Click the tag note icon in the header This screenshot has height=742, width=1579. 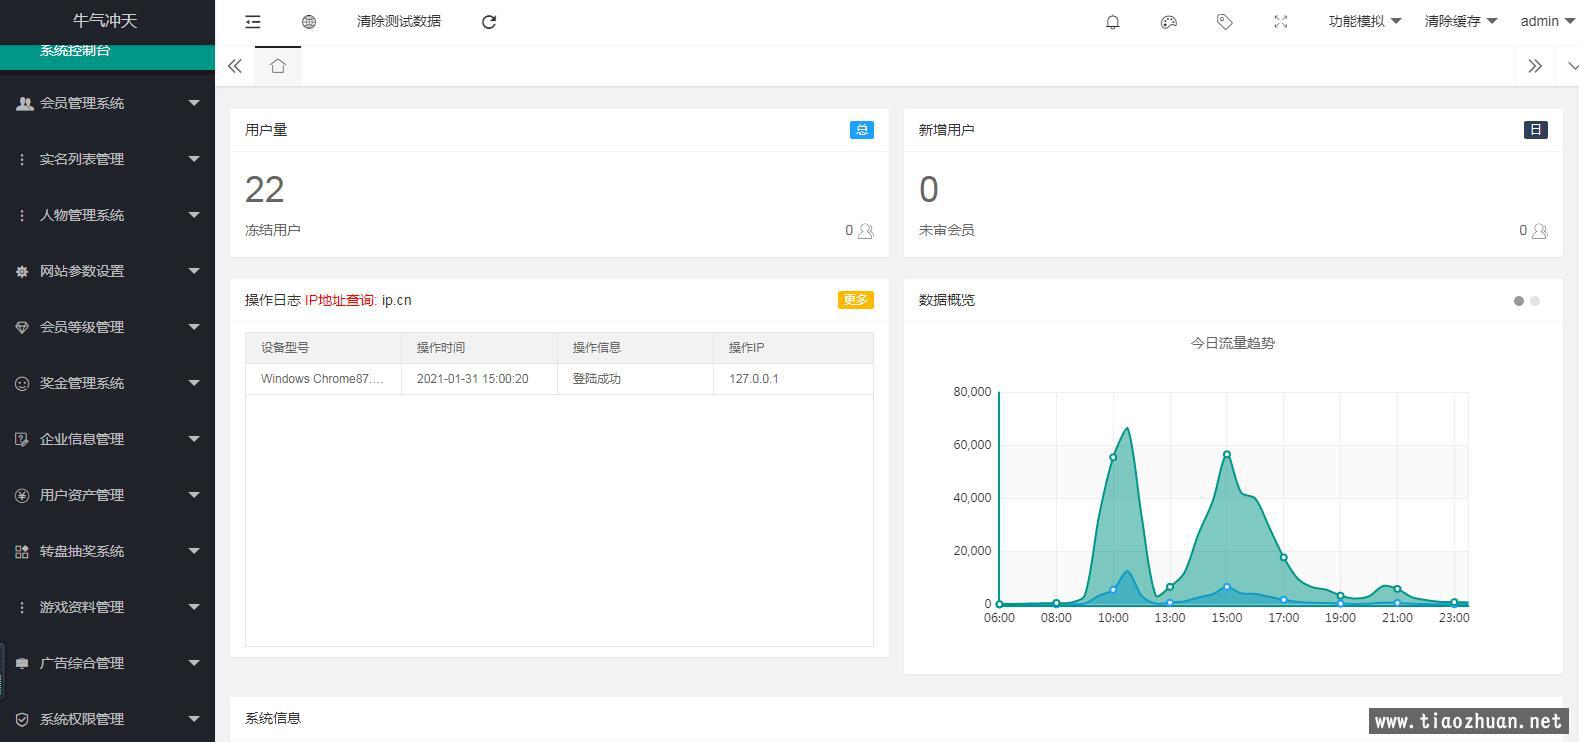tap(1225, 21)
